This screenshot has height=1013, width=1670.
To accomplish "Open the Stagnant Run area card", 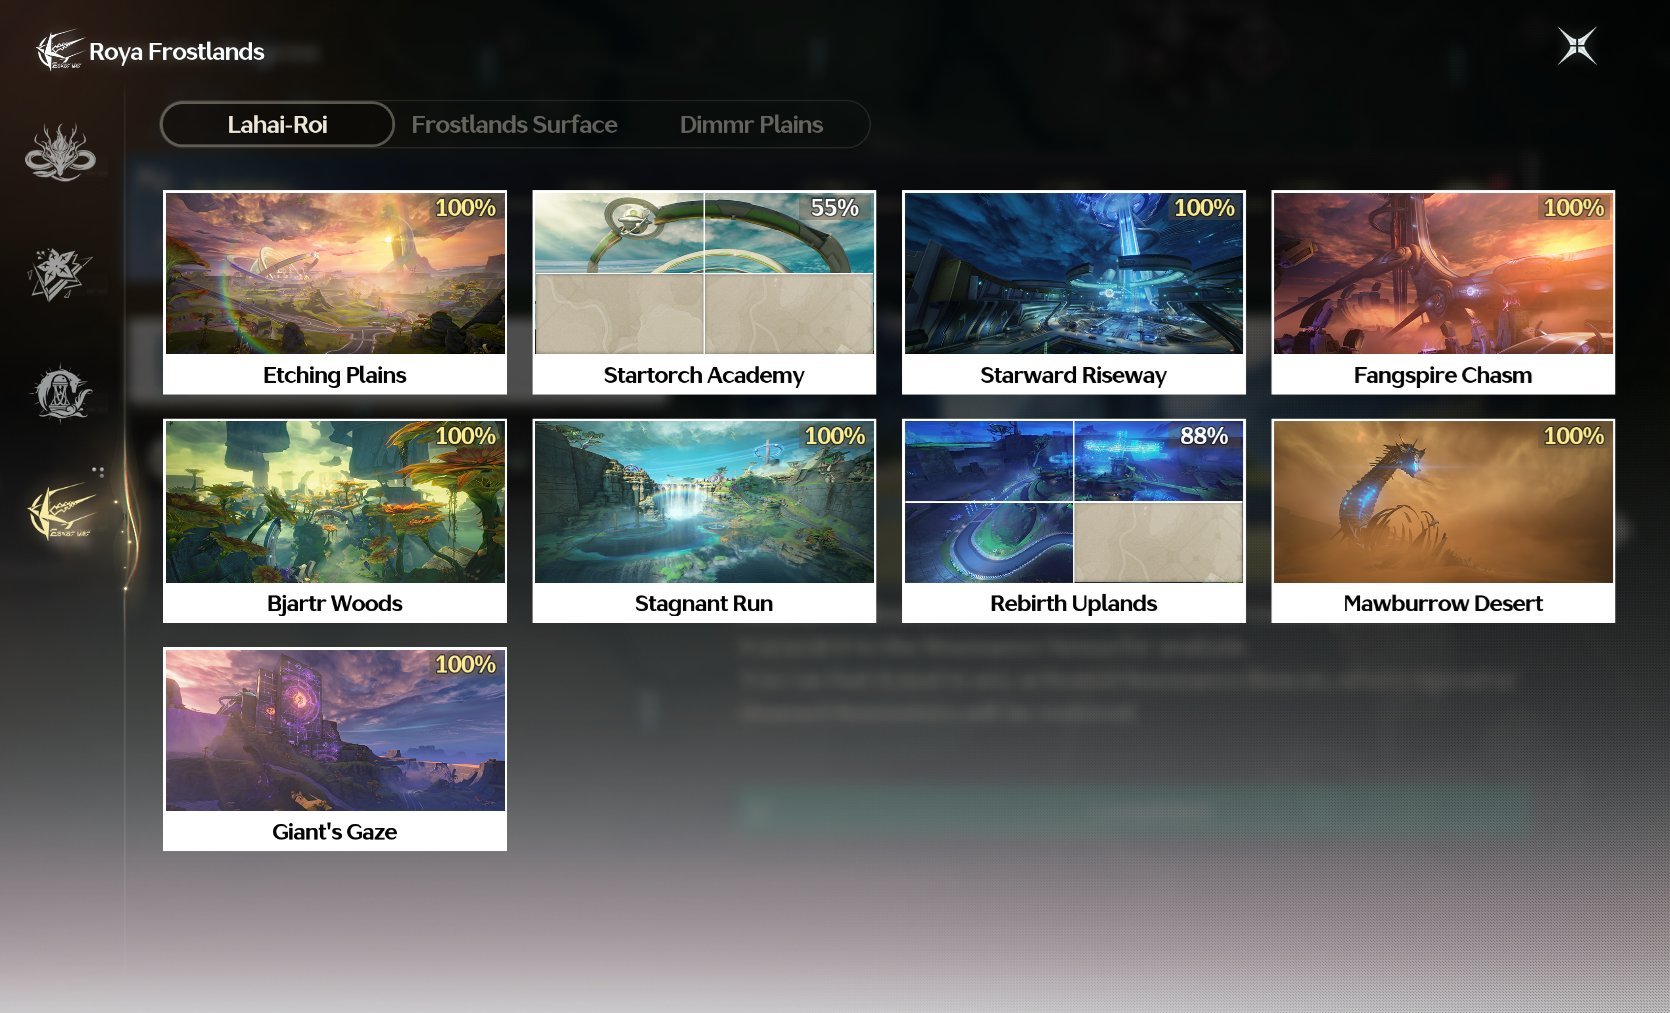I will pyautogui.click(x=704, y=521).
